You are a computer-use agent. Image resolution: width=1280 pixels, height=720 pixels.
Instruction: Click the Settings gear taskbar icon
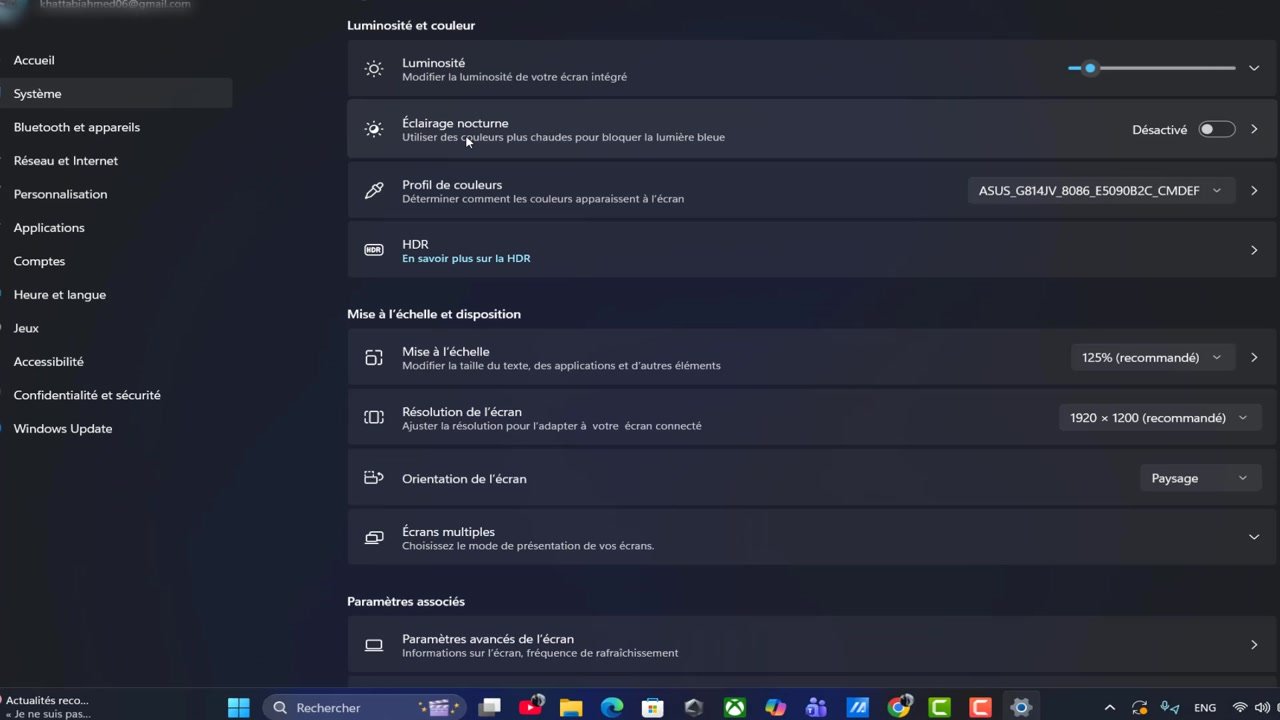tap(1021, 707)
